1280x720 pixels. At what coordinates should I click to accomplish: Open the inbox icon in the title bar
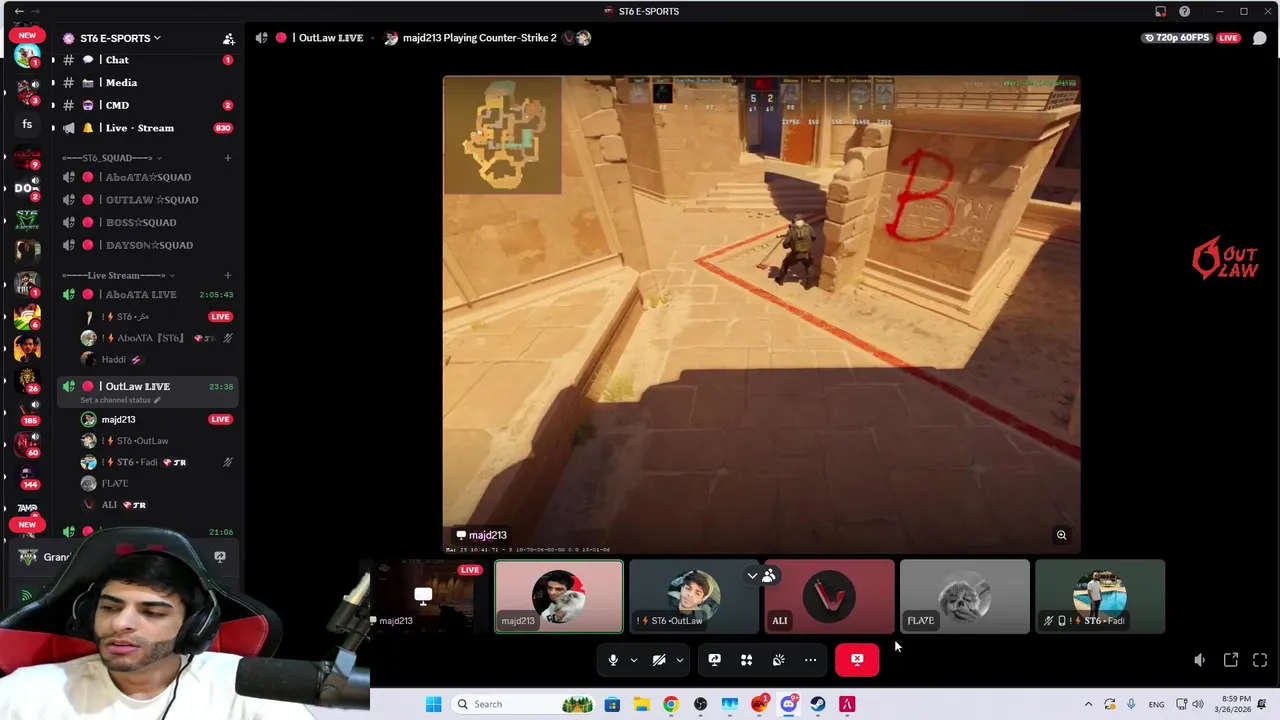coord(1160,11)
